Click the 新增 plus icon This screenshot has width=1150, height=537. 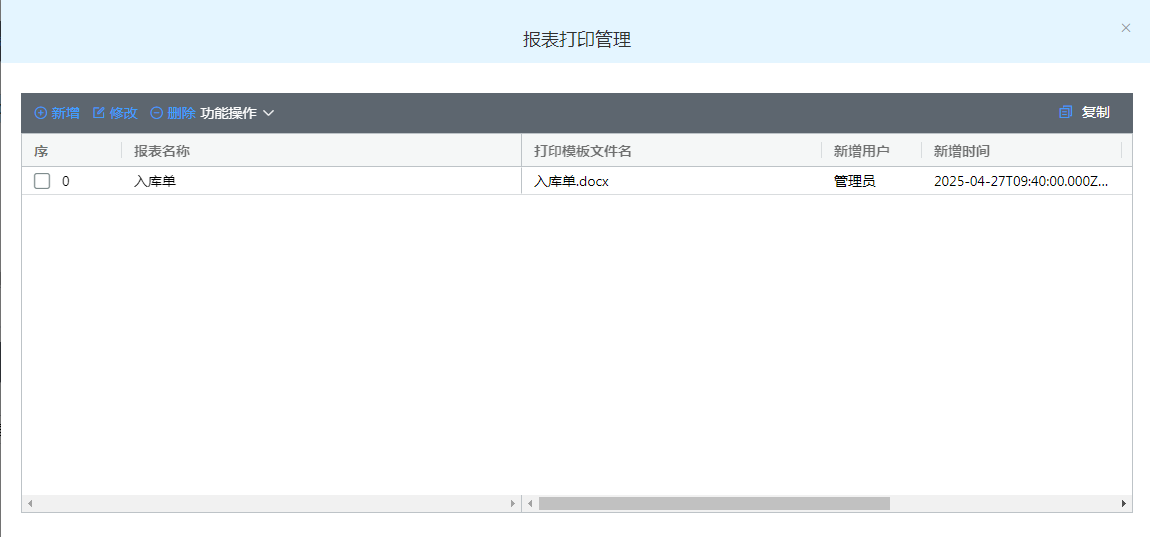click(x=41, y=113)
